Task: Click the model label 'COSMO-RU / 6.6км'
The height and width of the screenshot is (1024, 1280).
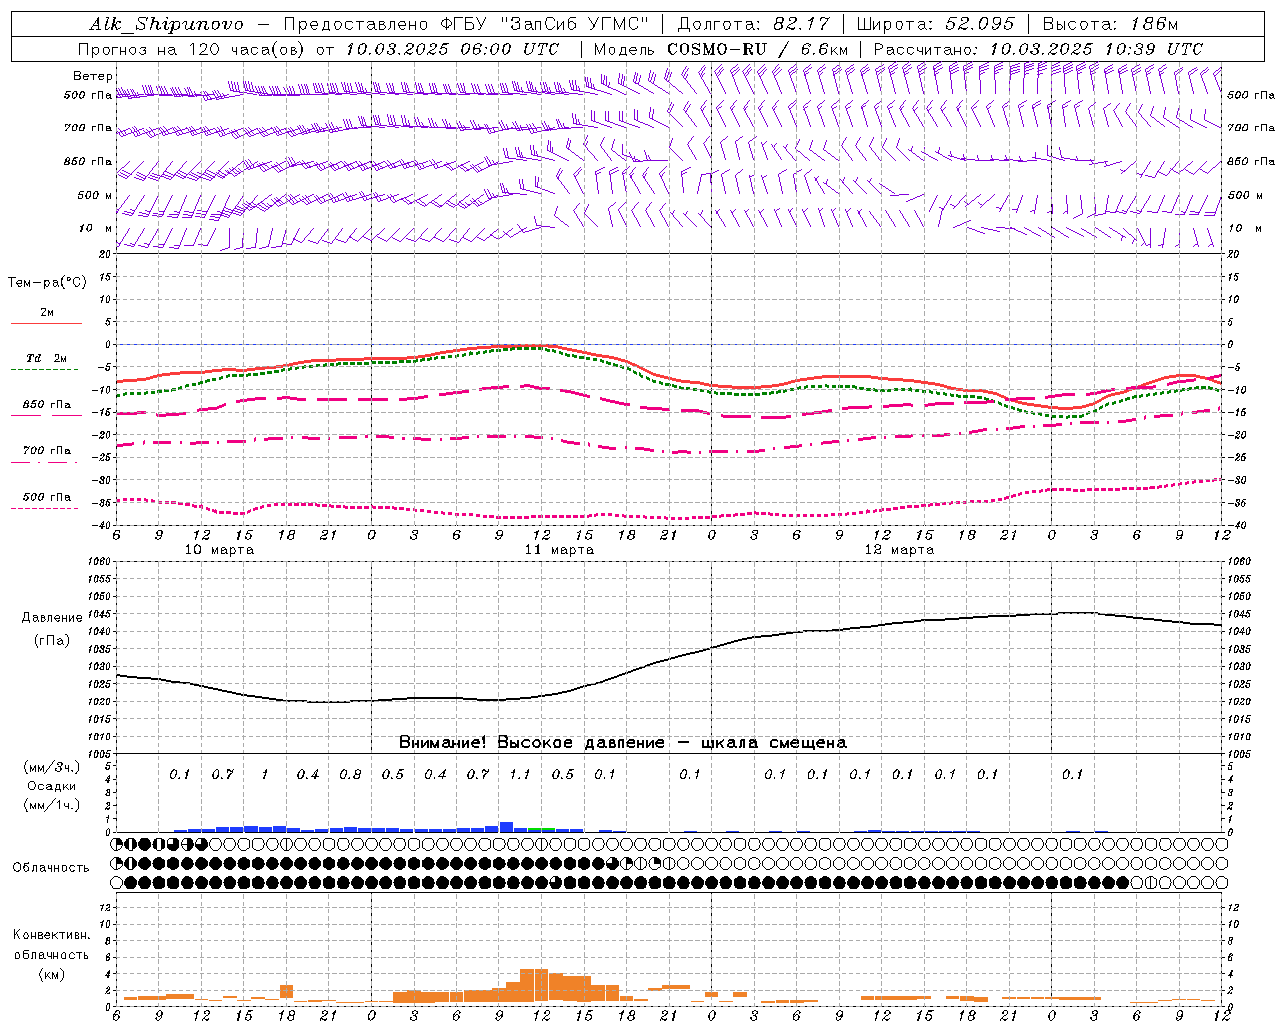Action: [757, 49]
